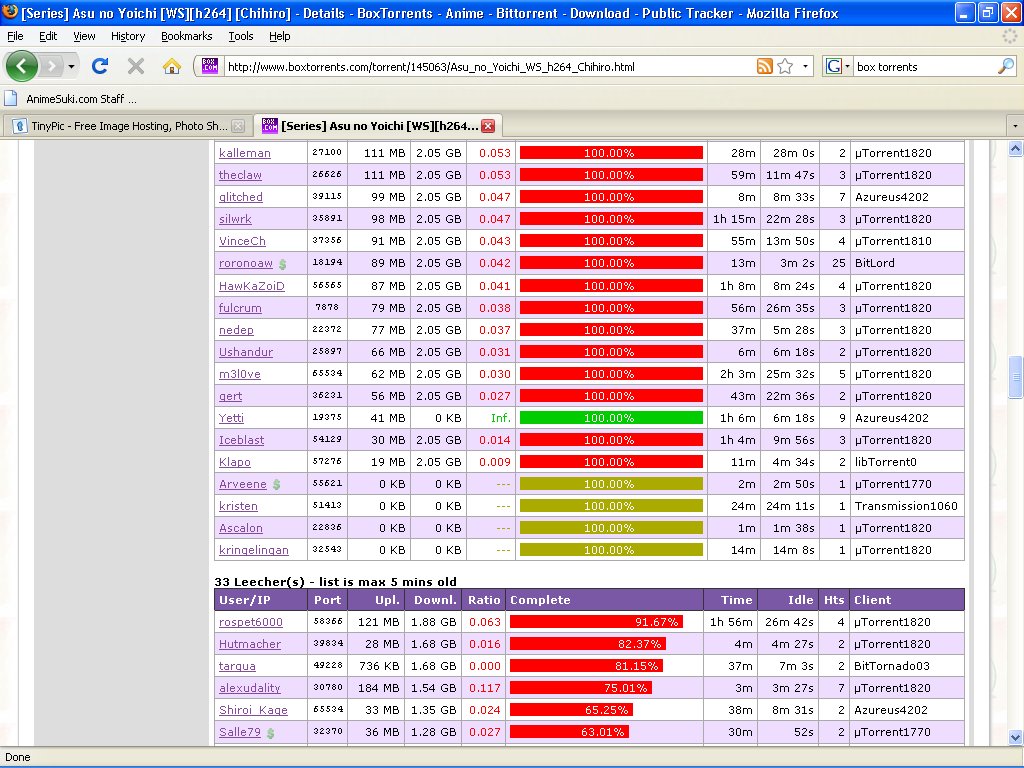This screenshot has height=768, width=1024.
Task: Open the Ushandur user link
Action: coord(245,352)
